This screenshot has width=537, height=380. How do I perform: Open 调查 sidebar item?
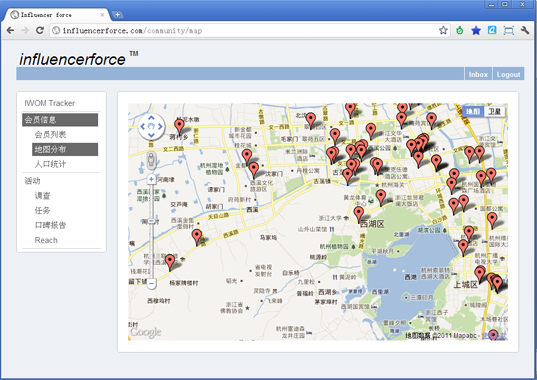(x=42, y=195)
